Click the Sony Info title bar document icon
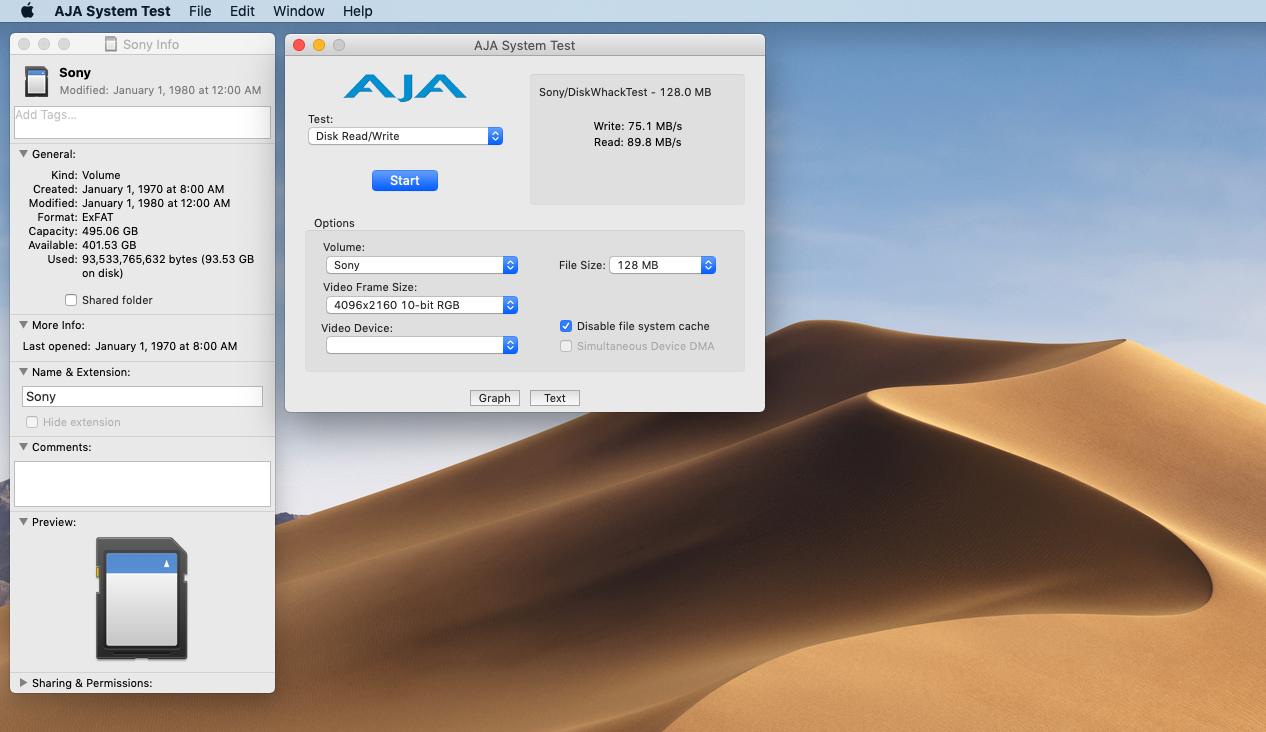The width and height of the screenshot is (1266, 732). 111,45
